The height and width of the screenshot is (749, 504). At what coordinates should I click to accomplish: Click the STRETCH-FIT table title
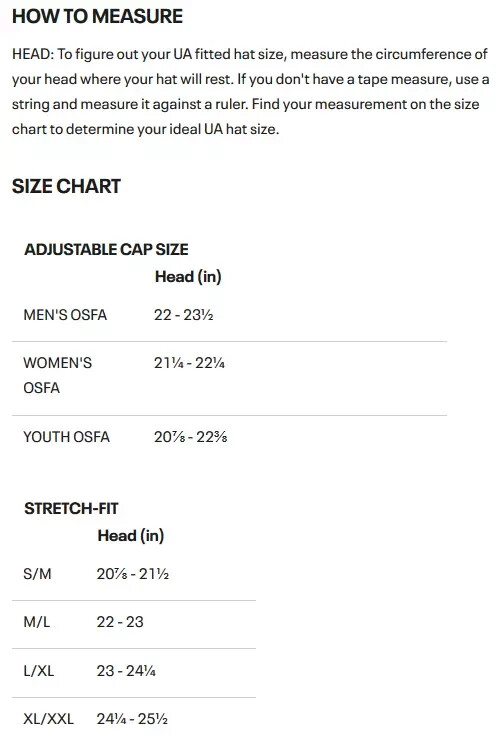click(71, 508)
